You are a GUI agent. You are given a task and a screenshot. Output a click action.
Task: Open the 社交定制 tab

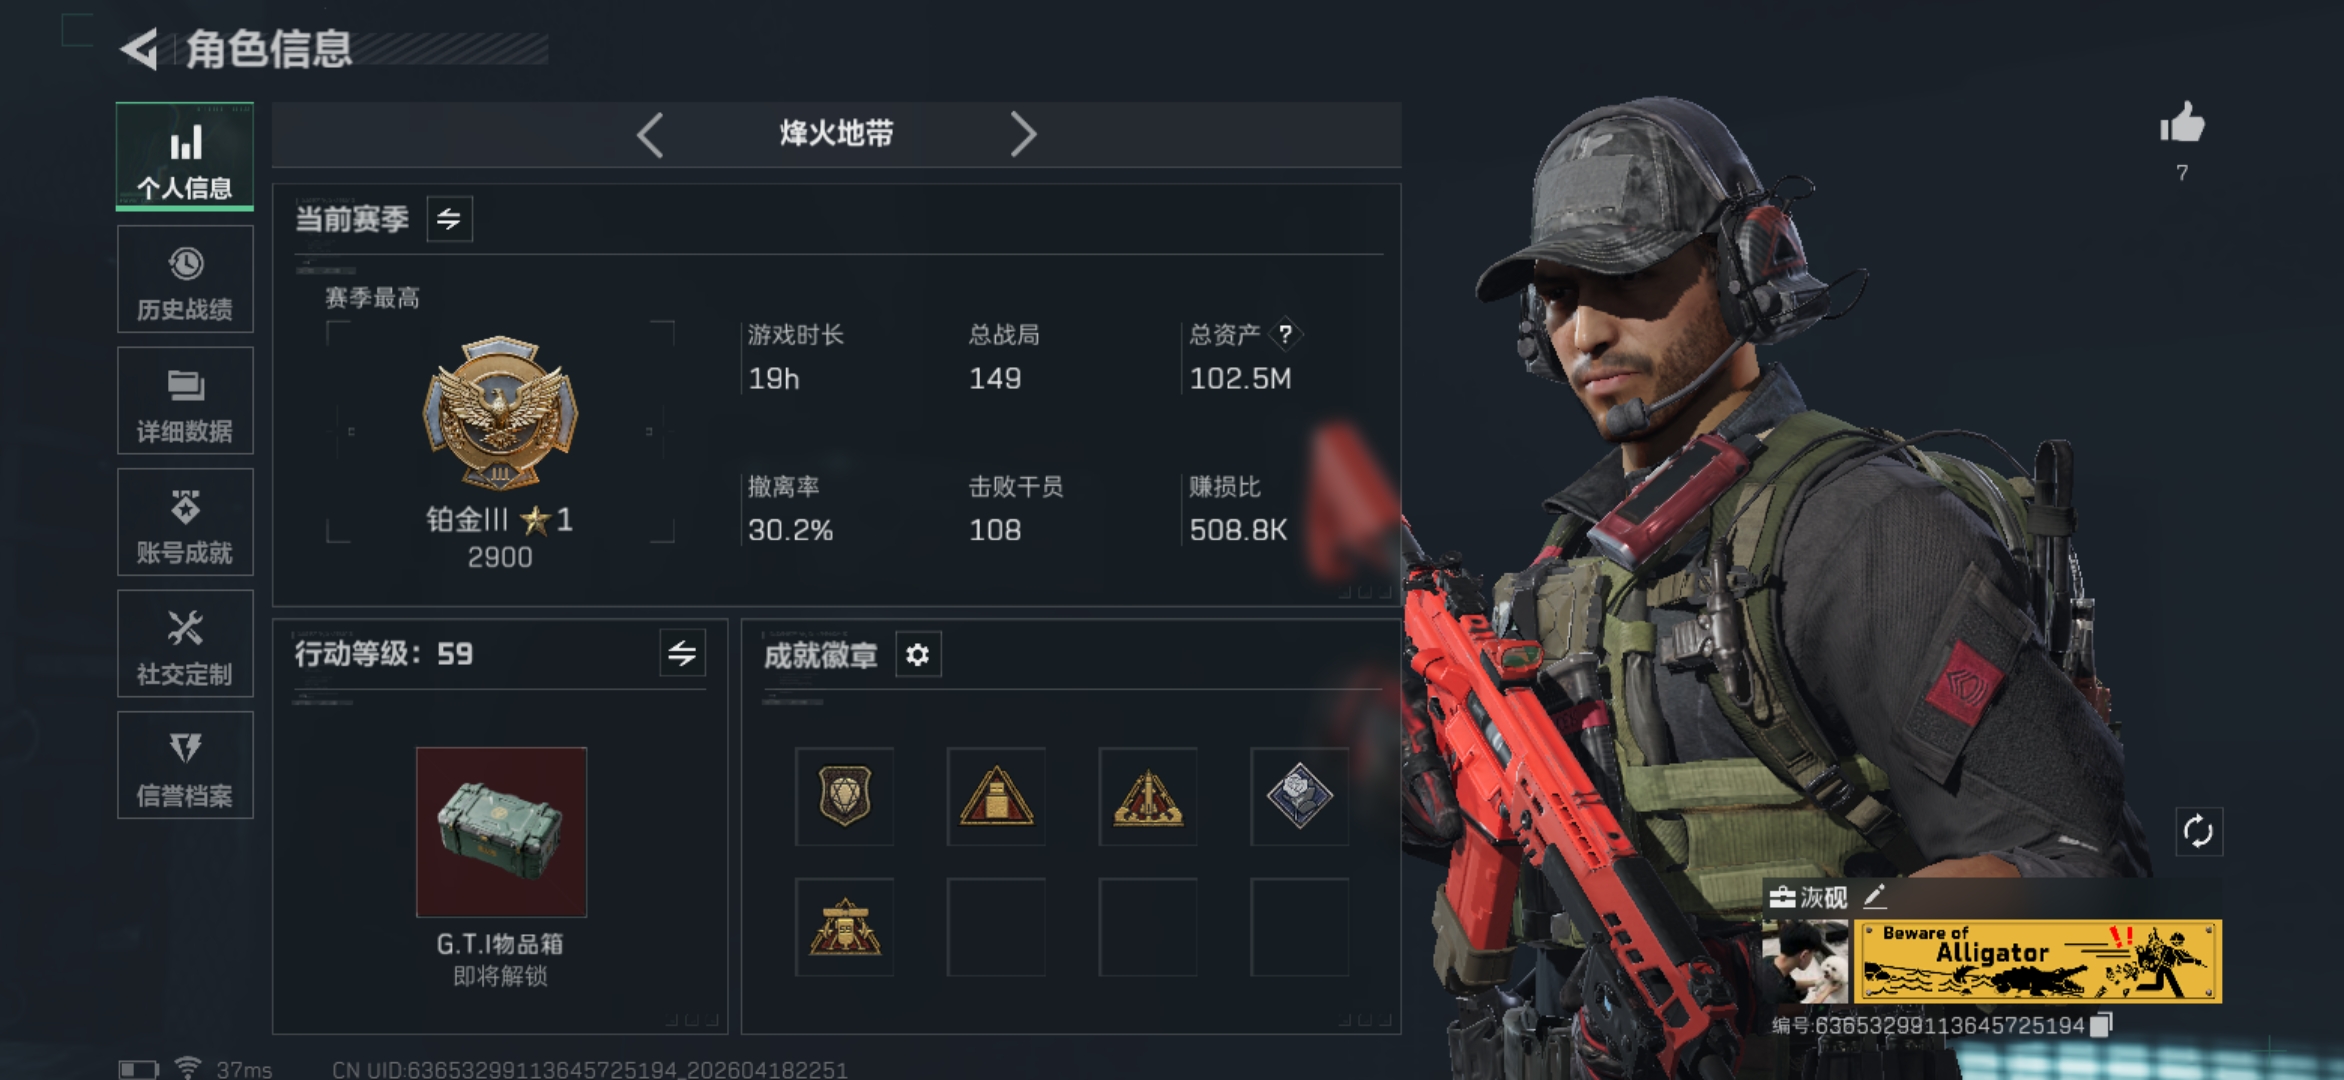click(x=185, y=643)
